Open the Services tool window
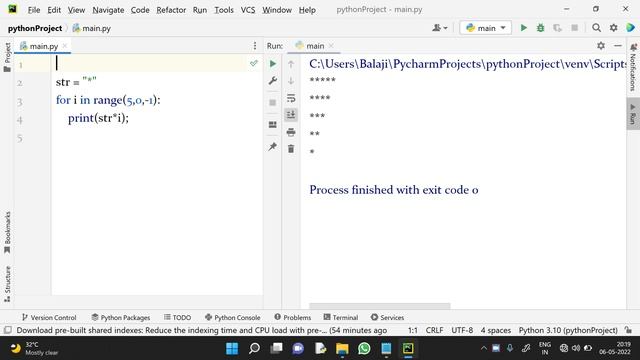The width and height of the screenshot is (640, 360). click(387, 317)
